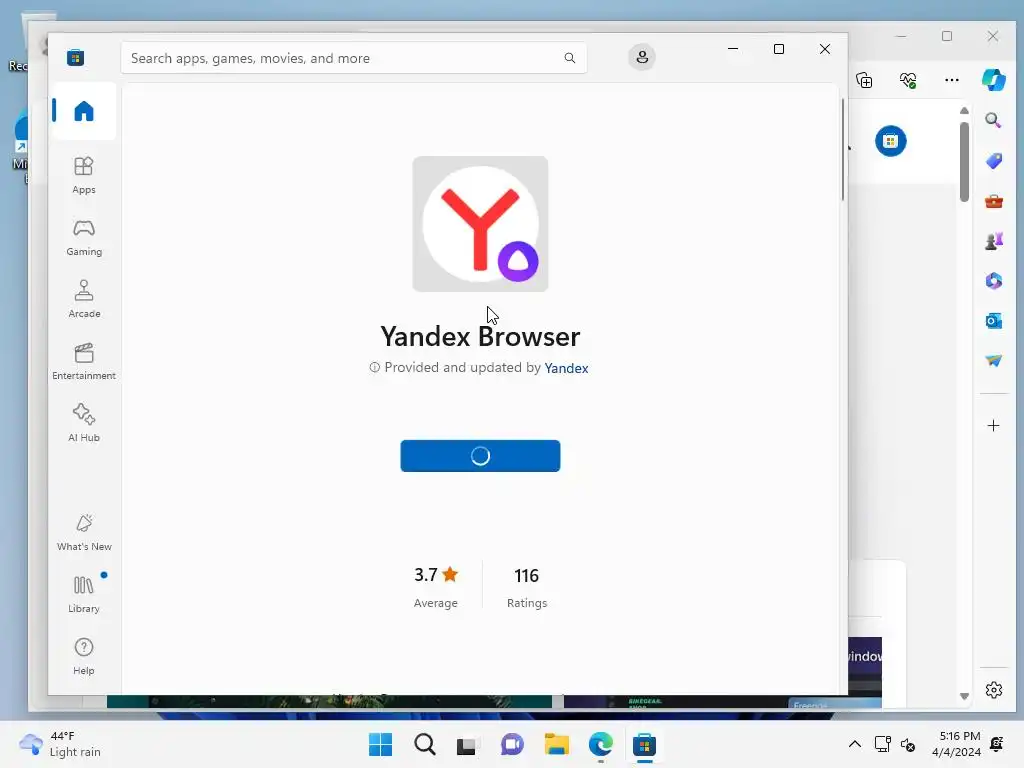This screenshot has height=768, width=1024.
Task: Open the Windows Start menu
Action: point(380,744)
